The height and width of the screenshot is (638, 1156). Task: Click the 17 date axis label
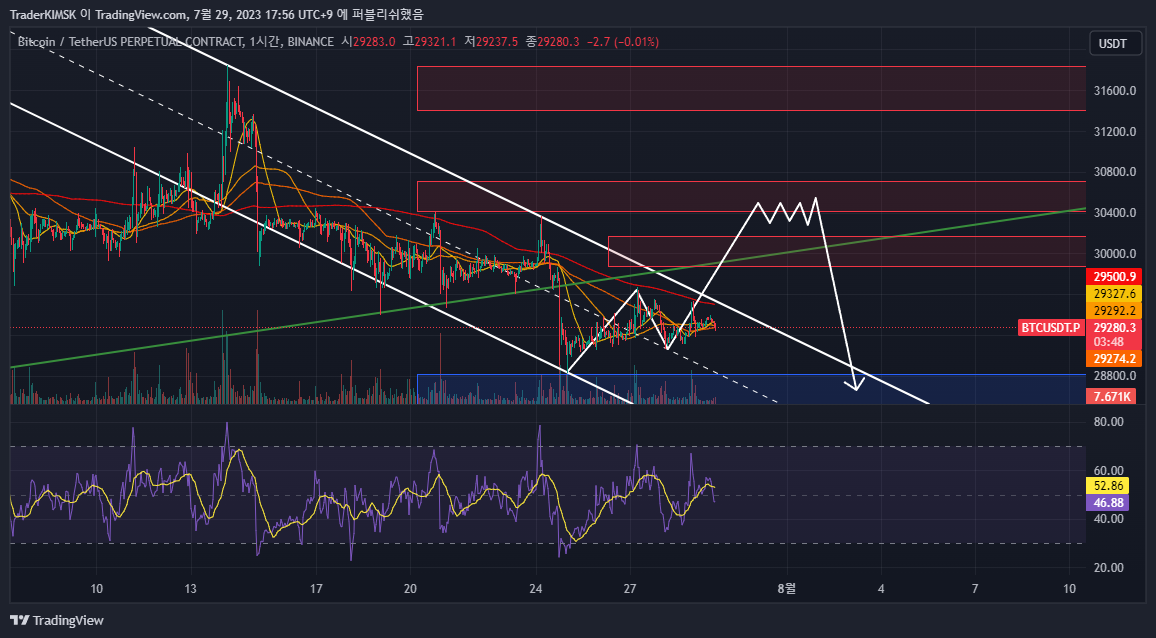click(x=316, y=589)
